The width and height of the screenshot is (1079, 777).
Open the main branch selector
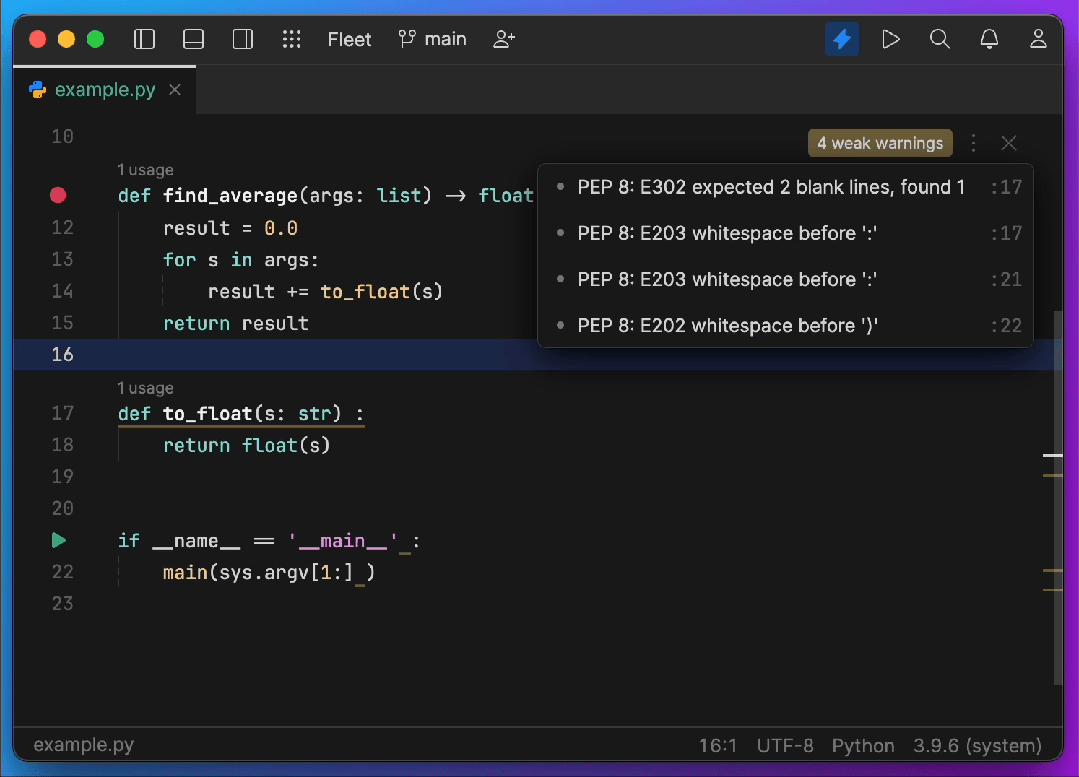point(432,39)
